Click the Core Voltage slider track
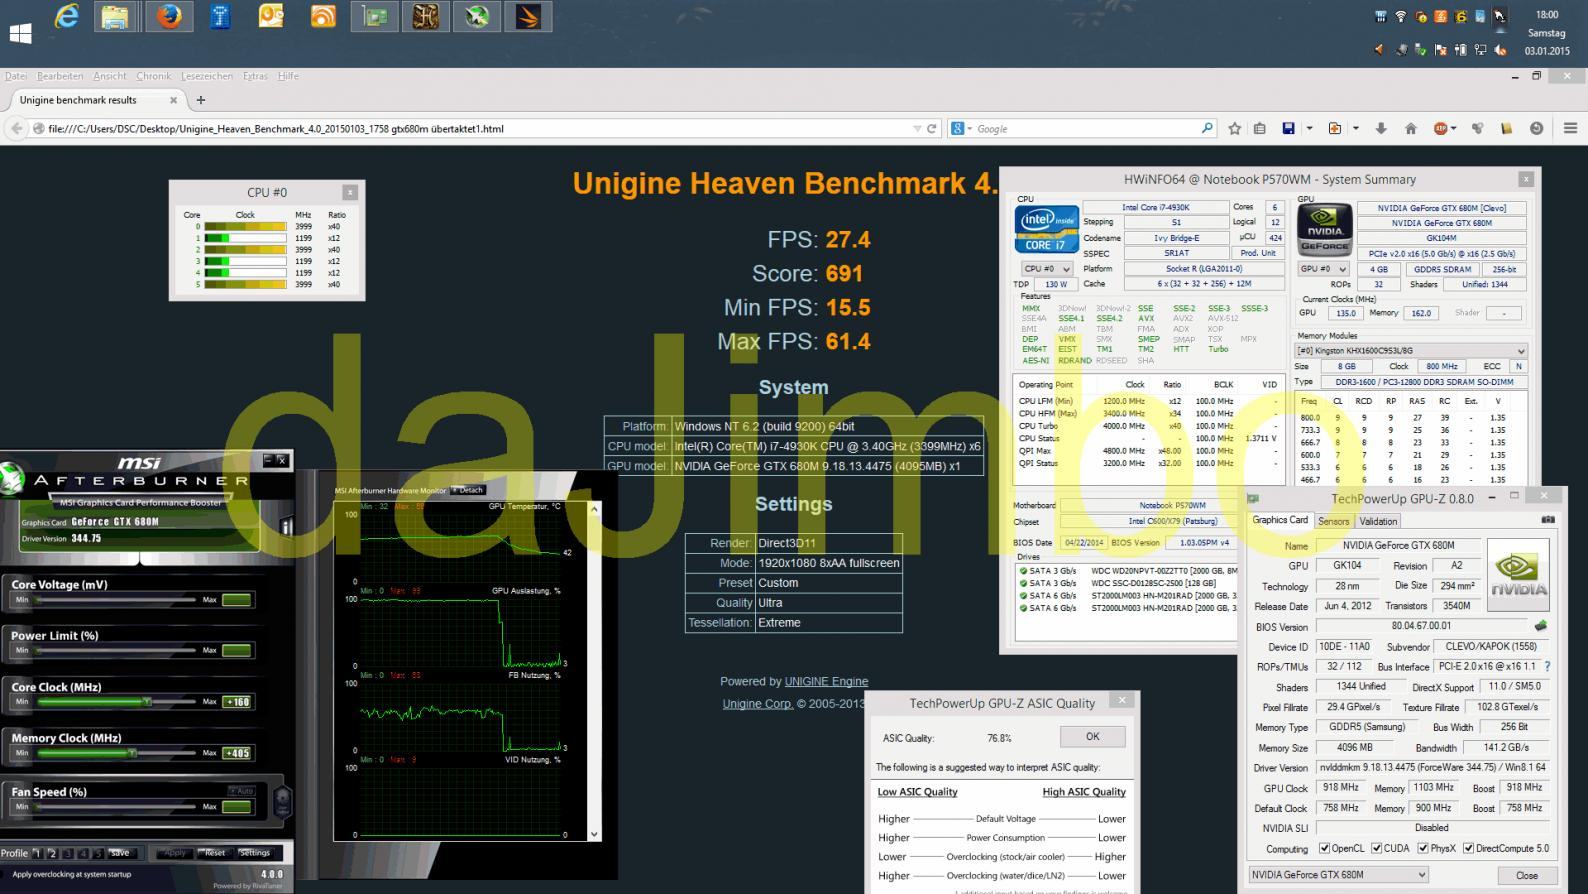 115,599
